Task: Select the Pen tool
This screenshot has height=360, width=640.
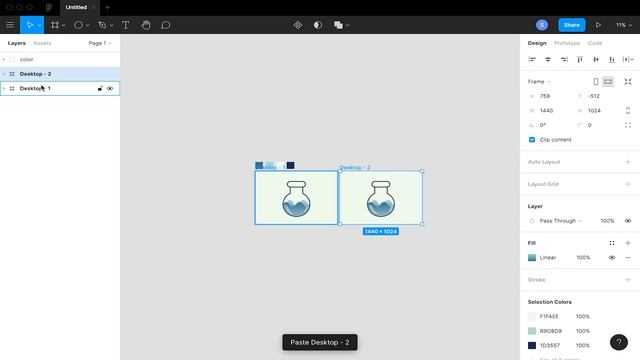Action: [x=102, y=25]
